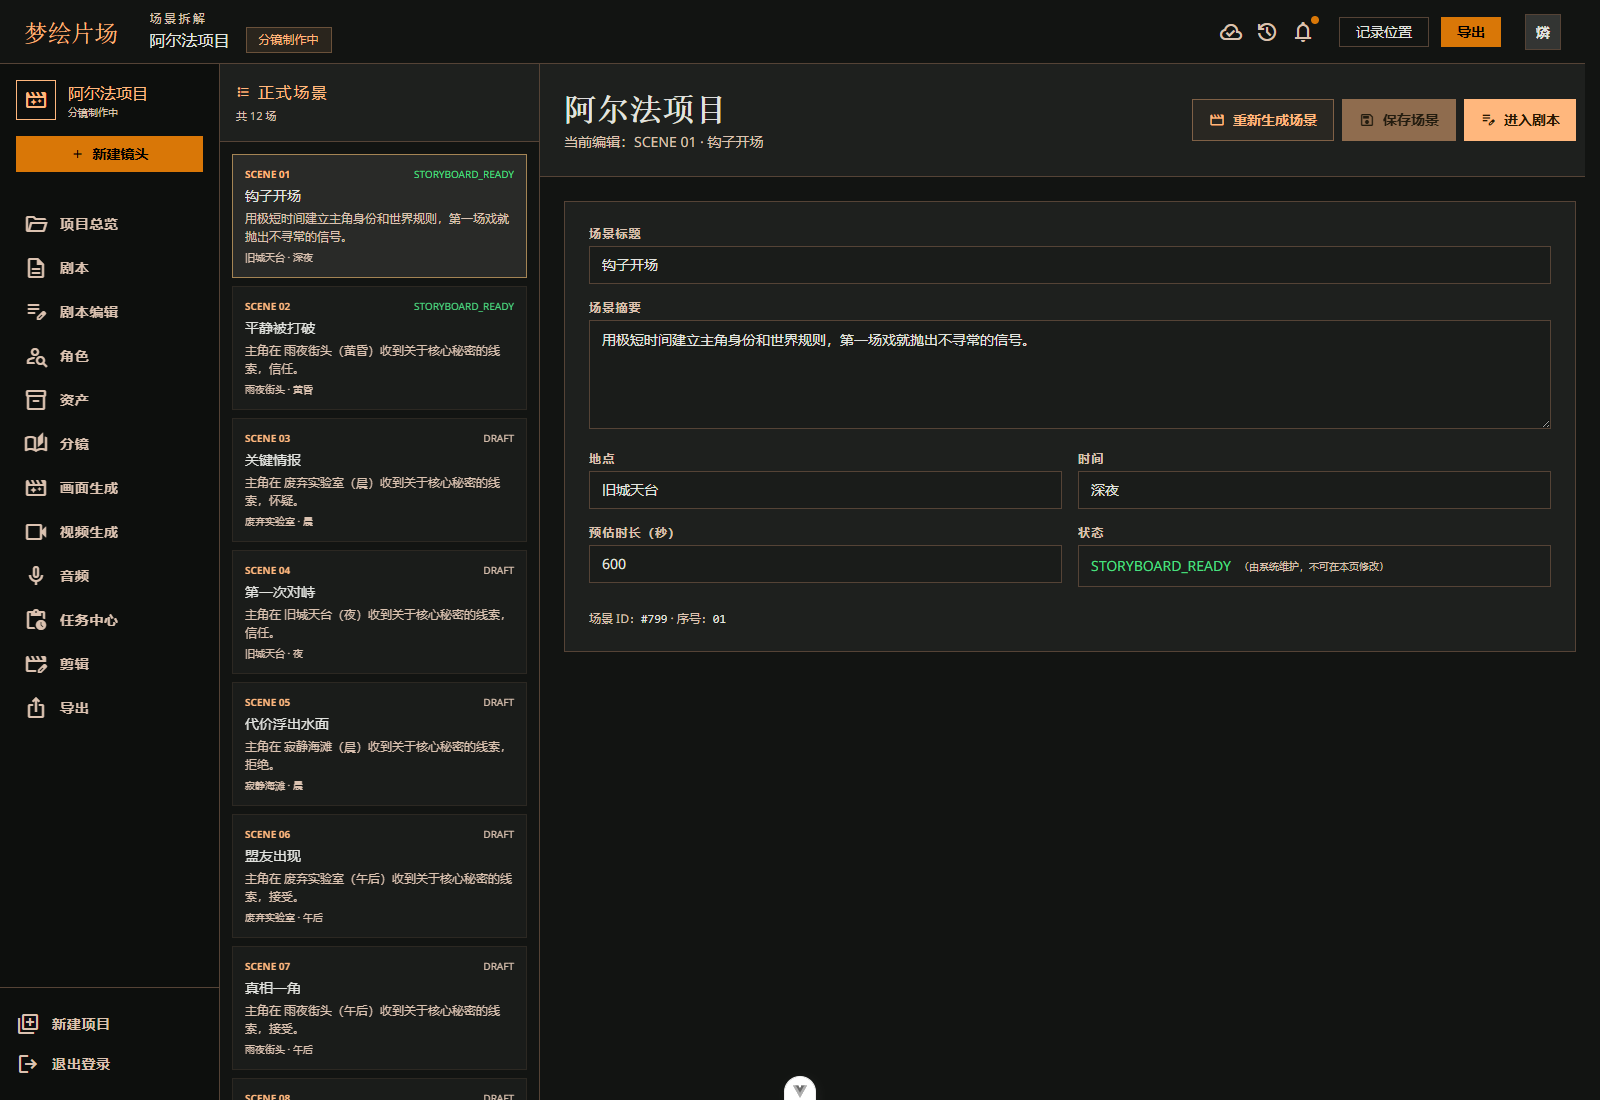Click the 退出登录 label
This screenshot has width=1600, height=1100.
(x=81, y=1064)
